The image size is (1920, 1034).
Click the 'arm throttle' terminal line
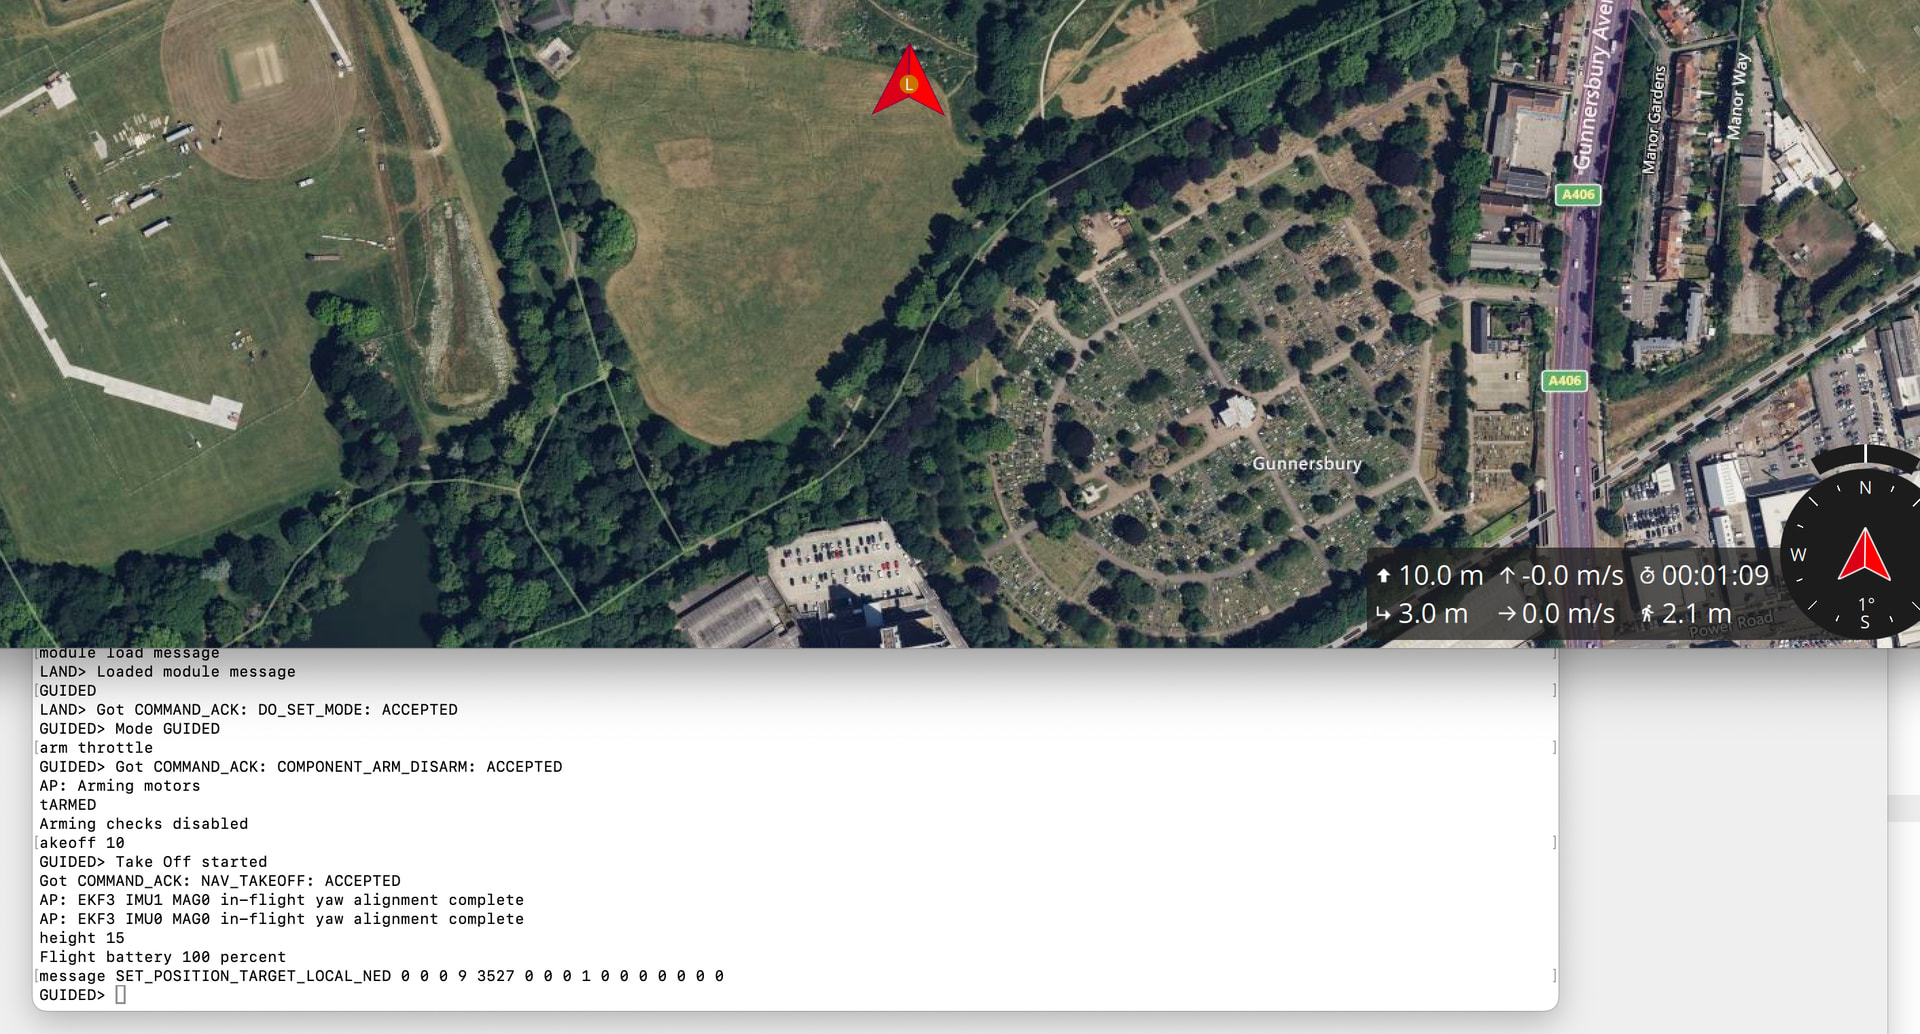[96, 748]
